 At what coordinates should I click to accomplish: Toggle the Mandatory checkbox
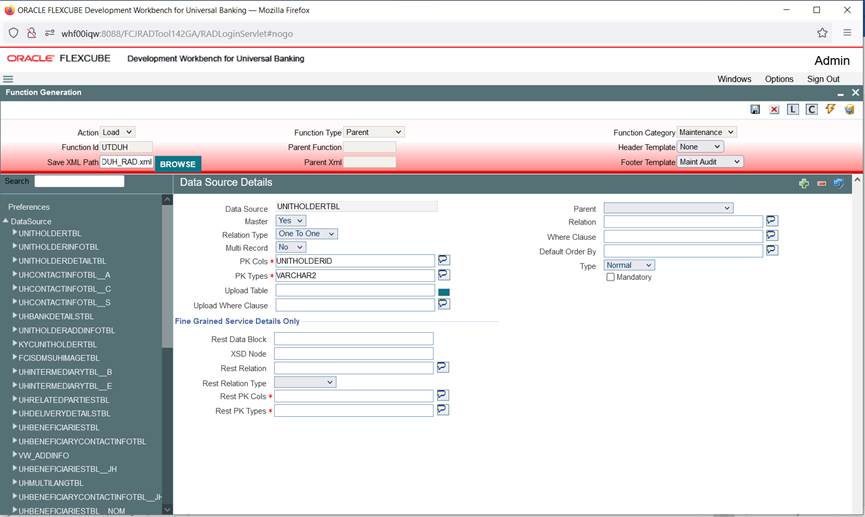(610, 277)
